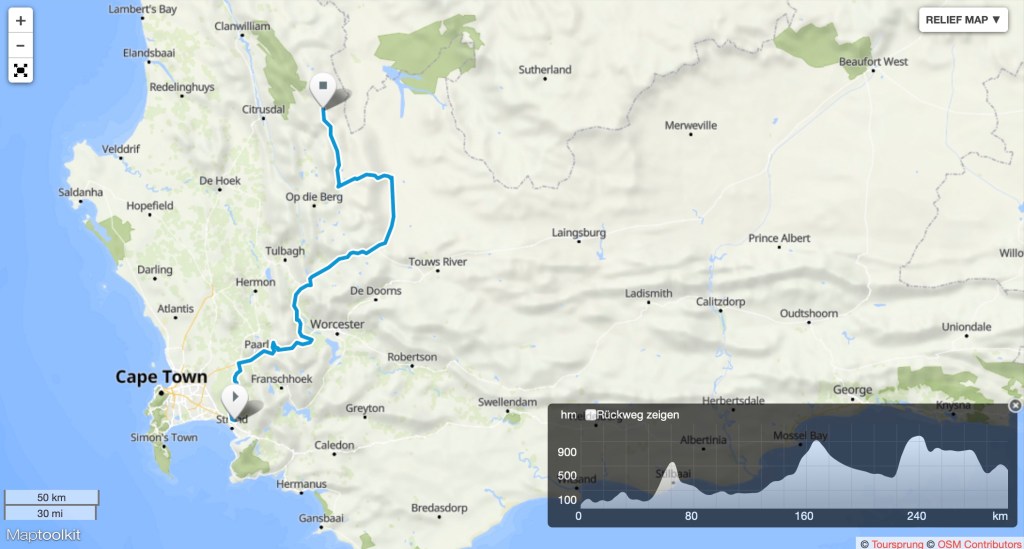Viewport: 1024px width, 549px height.
Task: Enable the Rückweg zeigen checkbox
Action: tap(590, 415)
